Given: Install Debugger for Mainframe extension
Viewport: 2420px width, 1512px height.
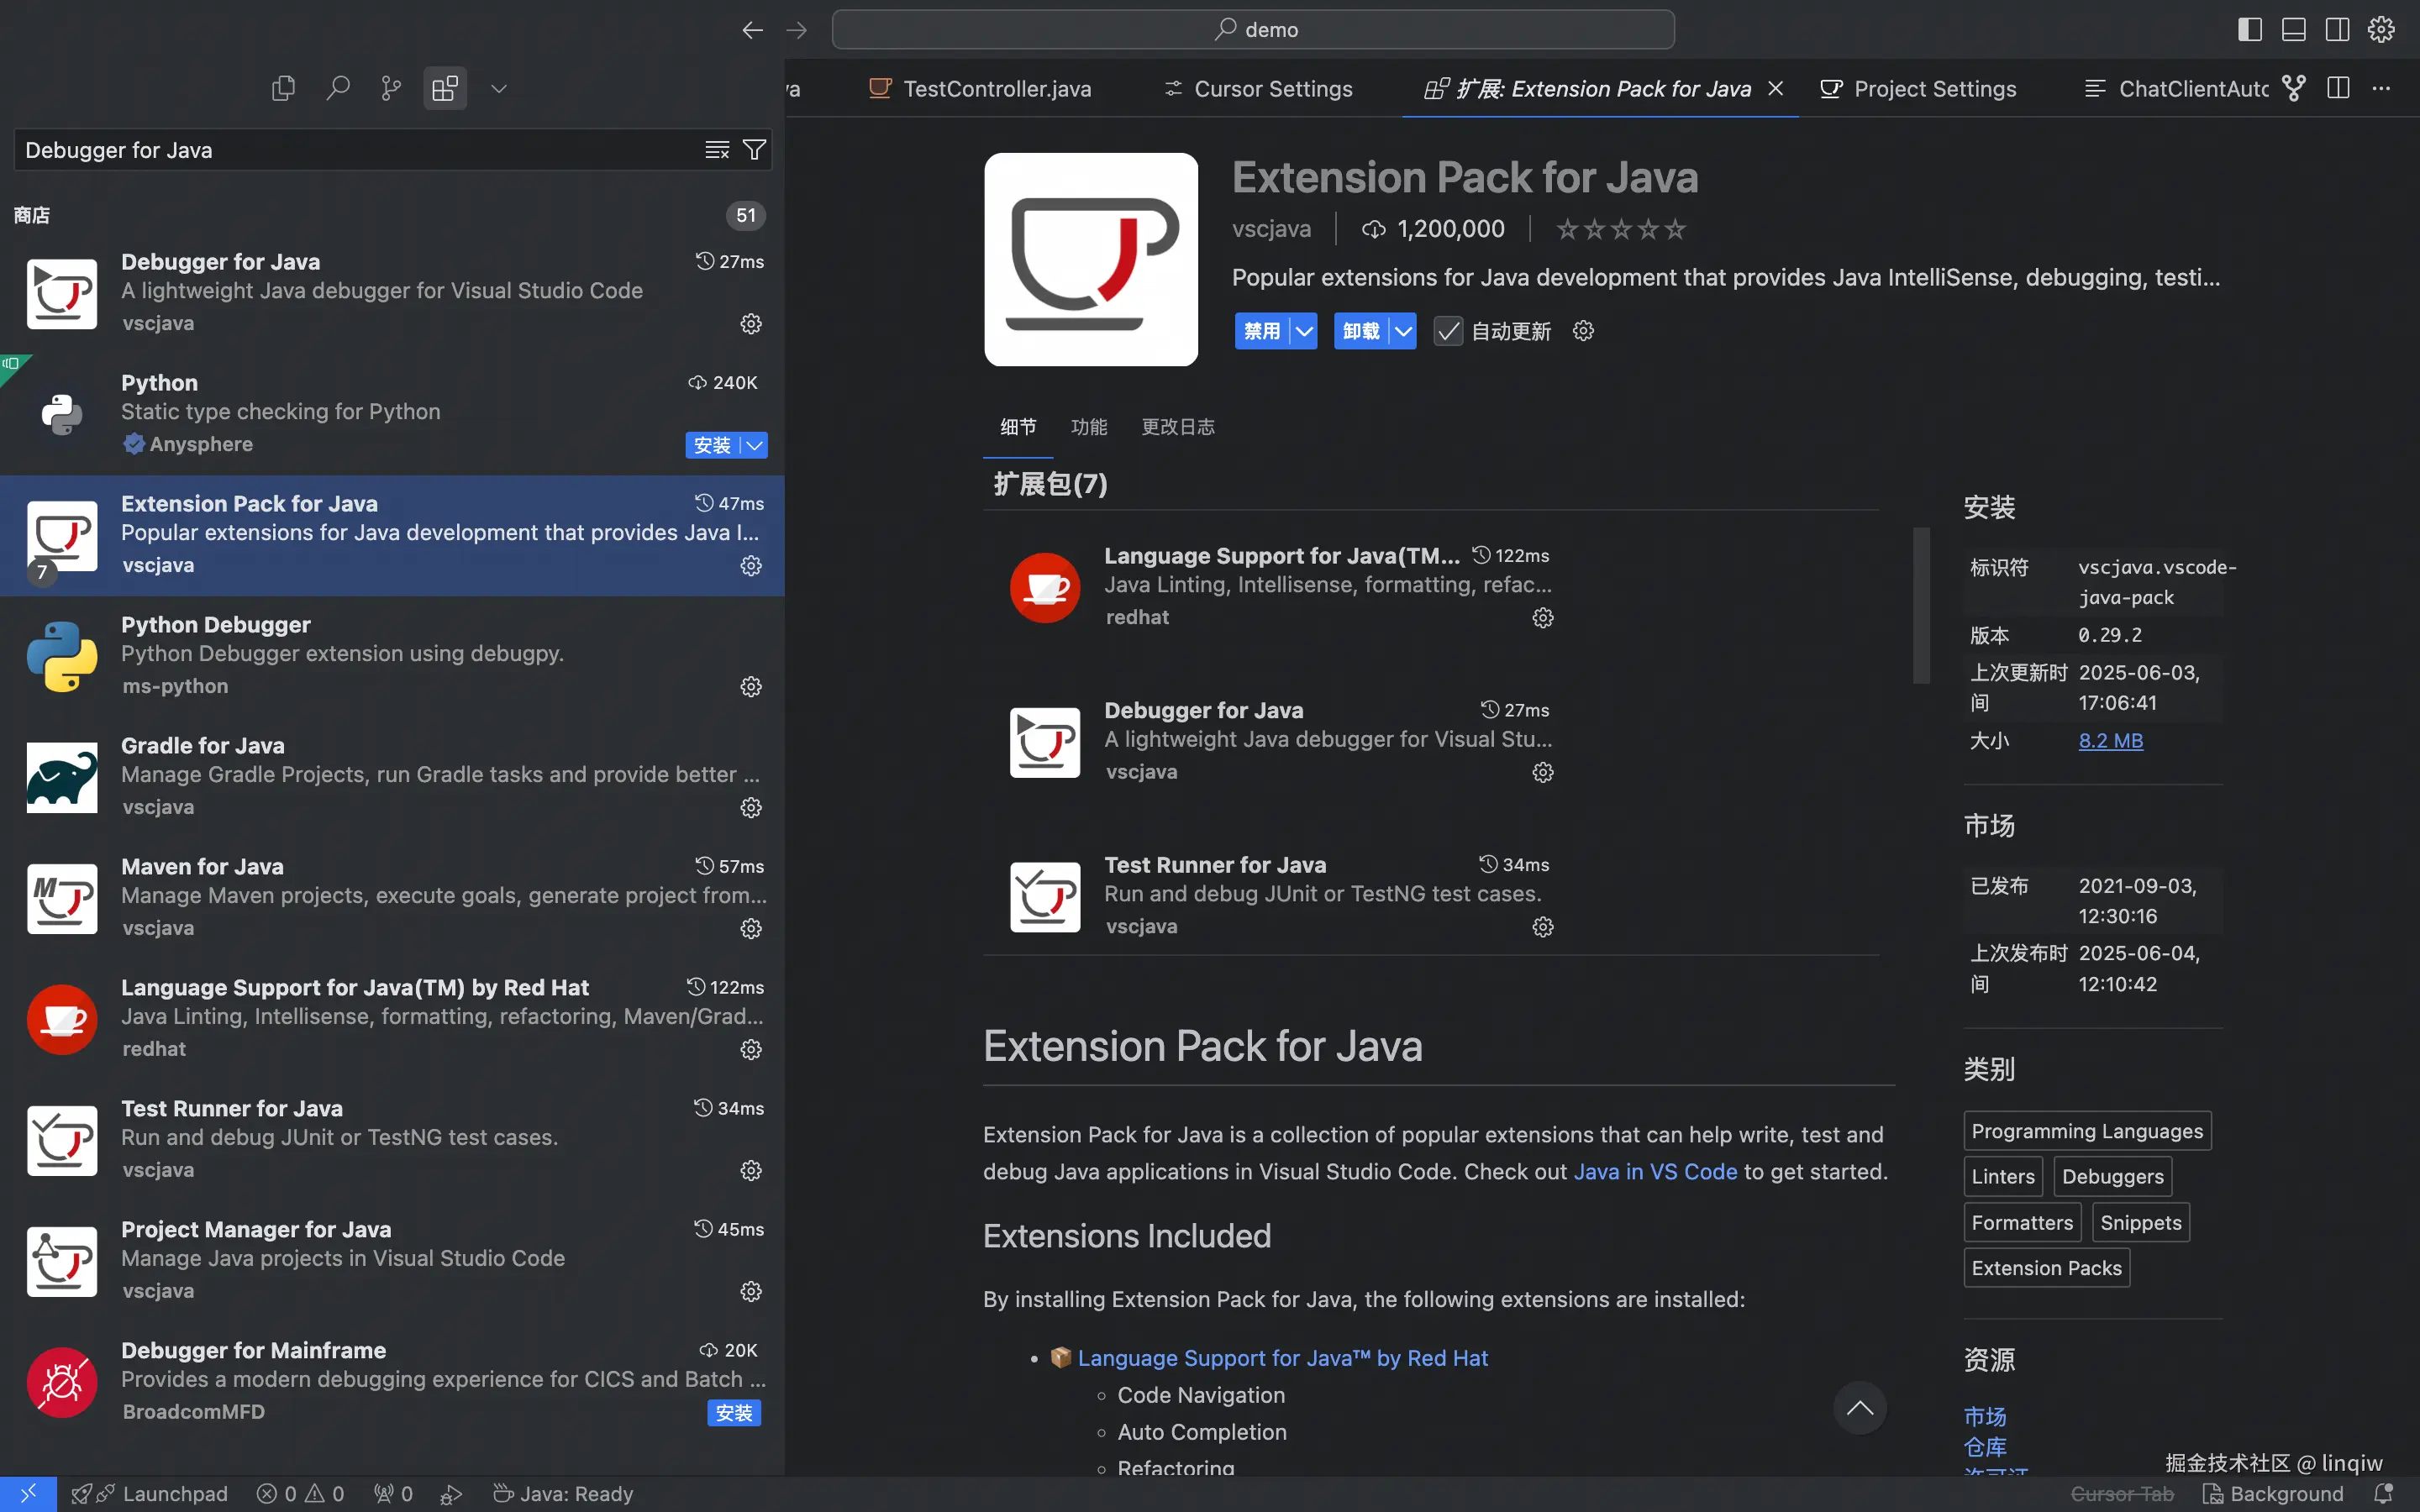Looking at the screenshot, I should (734, 1412).
